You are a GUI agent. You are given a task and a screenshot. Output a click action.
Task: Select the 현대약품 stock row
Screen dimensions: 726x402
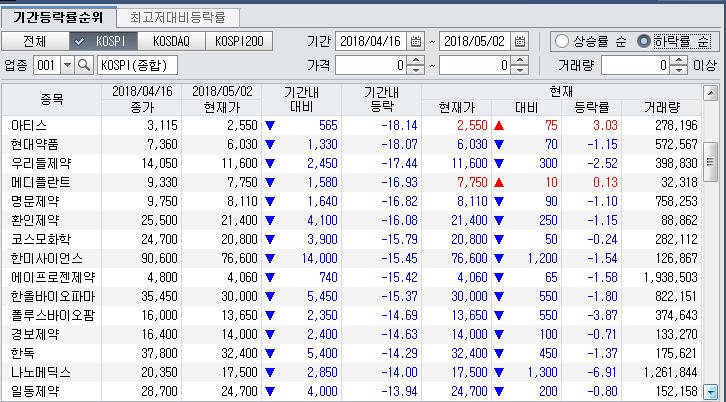coord(352,144)
